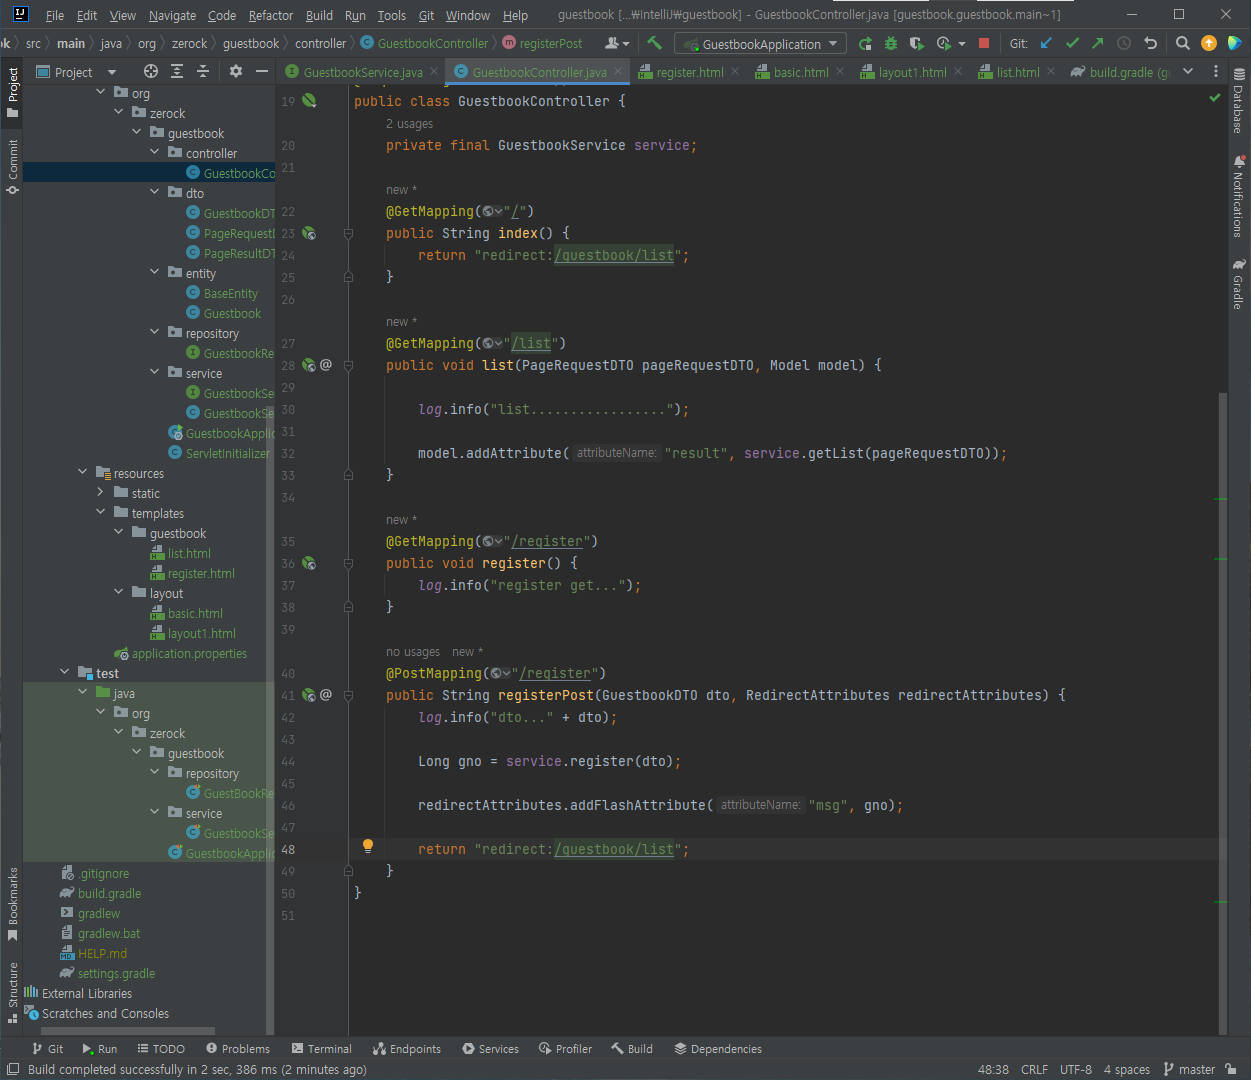Click the gutter icon beside register() on line 36

point(309,563)
